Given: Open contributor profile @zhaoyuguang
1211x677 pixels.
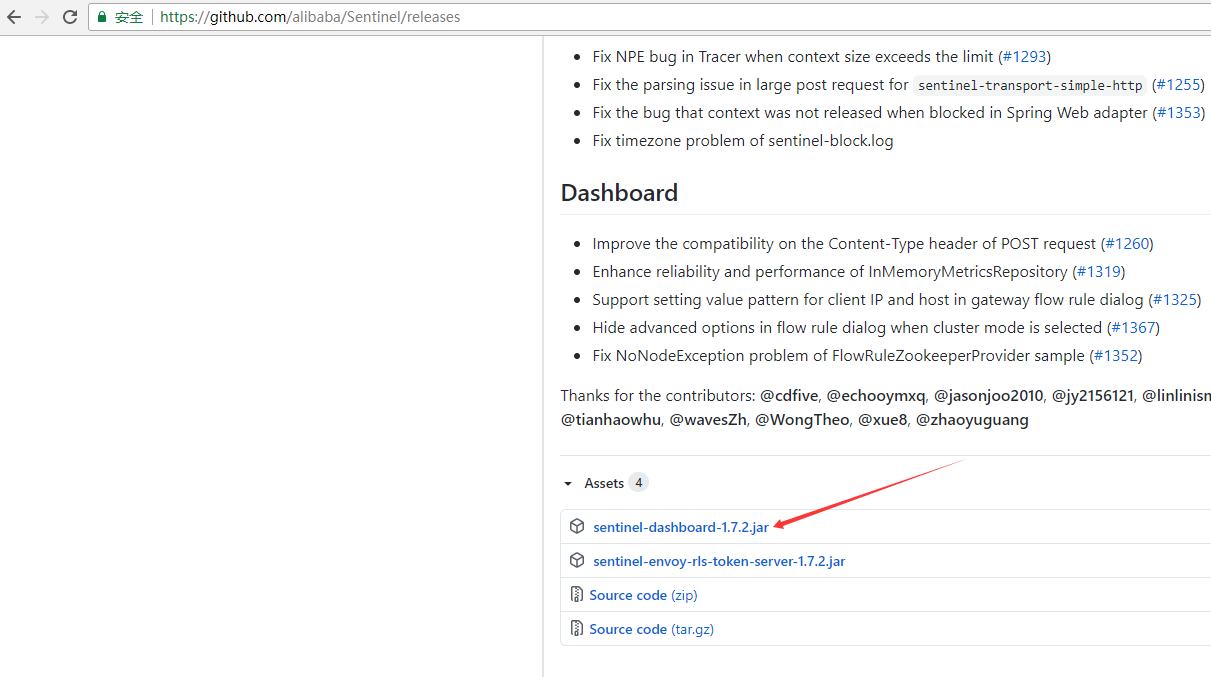Looking at the screenshot, I should [x=972, y=420].
